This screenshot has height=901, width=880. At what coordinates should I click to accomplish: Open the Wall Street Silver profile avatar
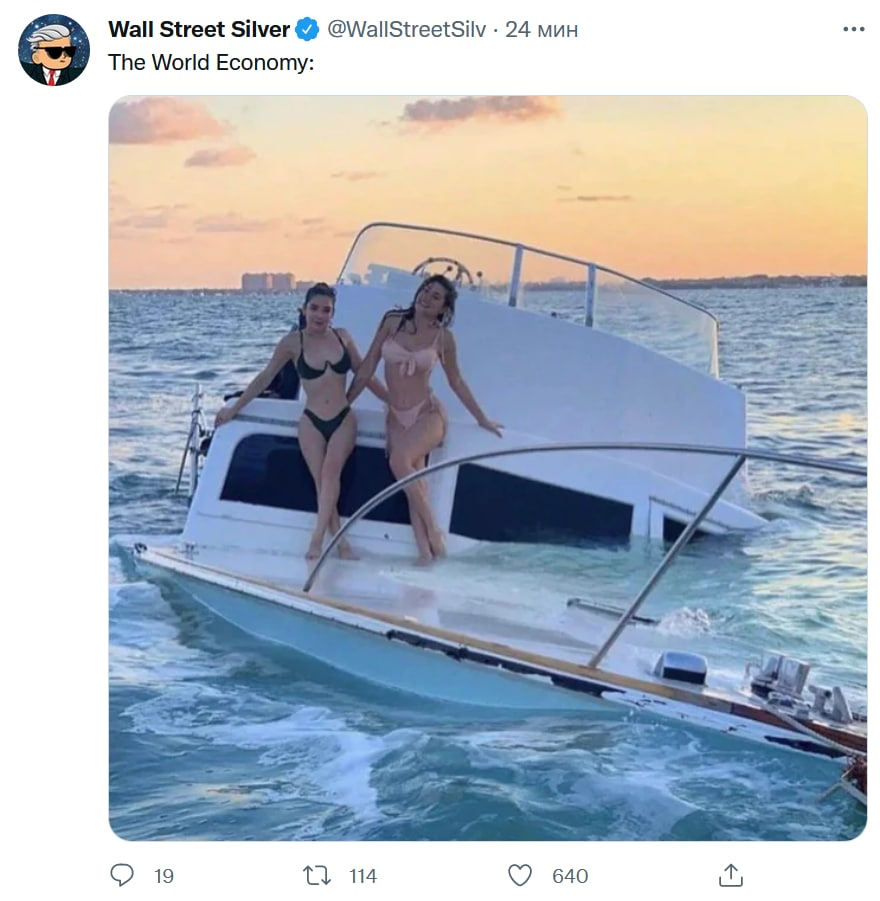pos(54,50)
